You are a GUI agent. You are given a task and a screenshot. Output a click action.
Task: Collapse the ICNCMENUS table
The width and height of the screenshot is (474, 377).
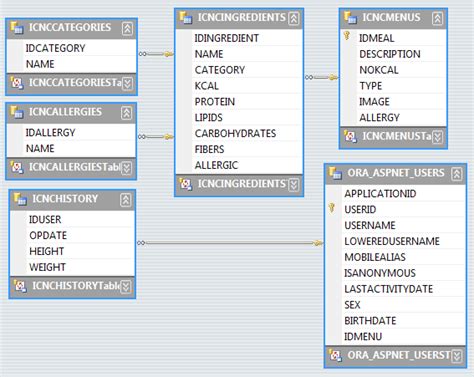[x=437, y=18]
